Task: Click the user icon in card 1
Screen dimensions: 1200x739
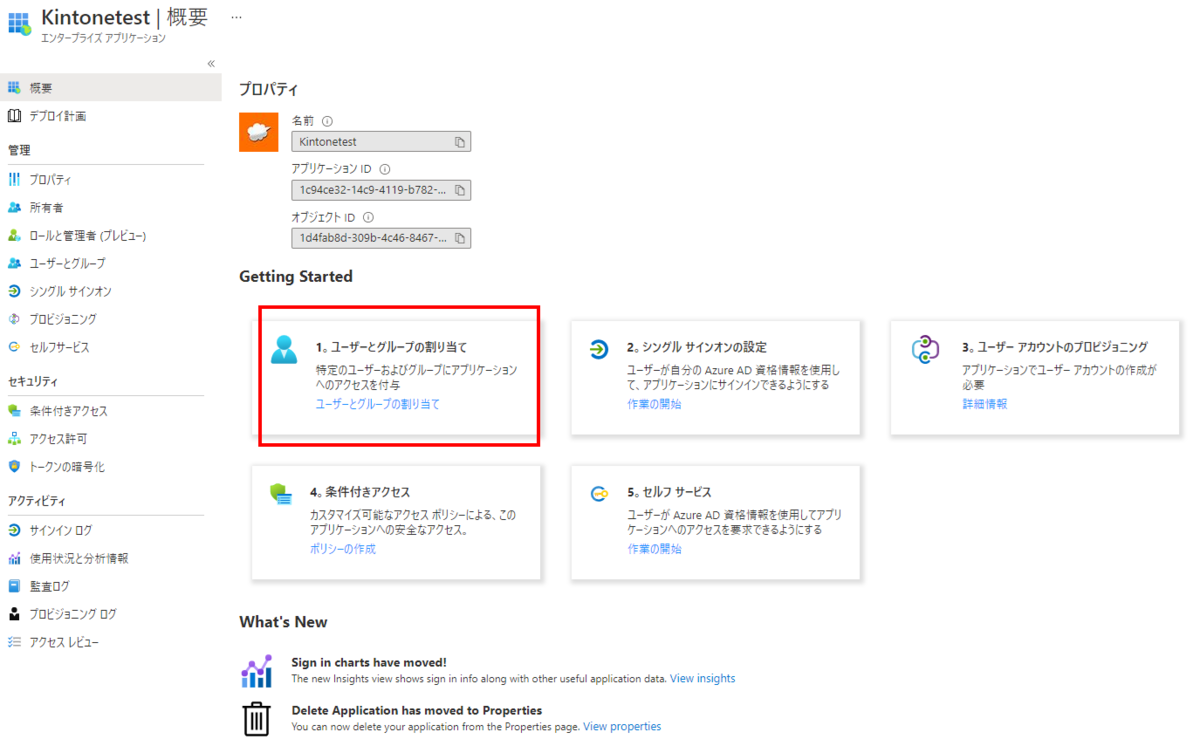Action: click(284, 348)
